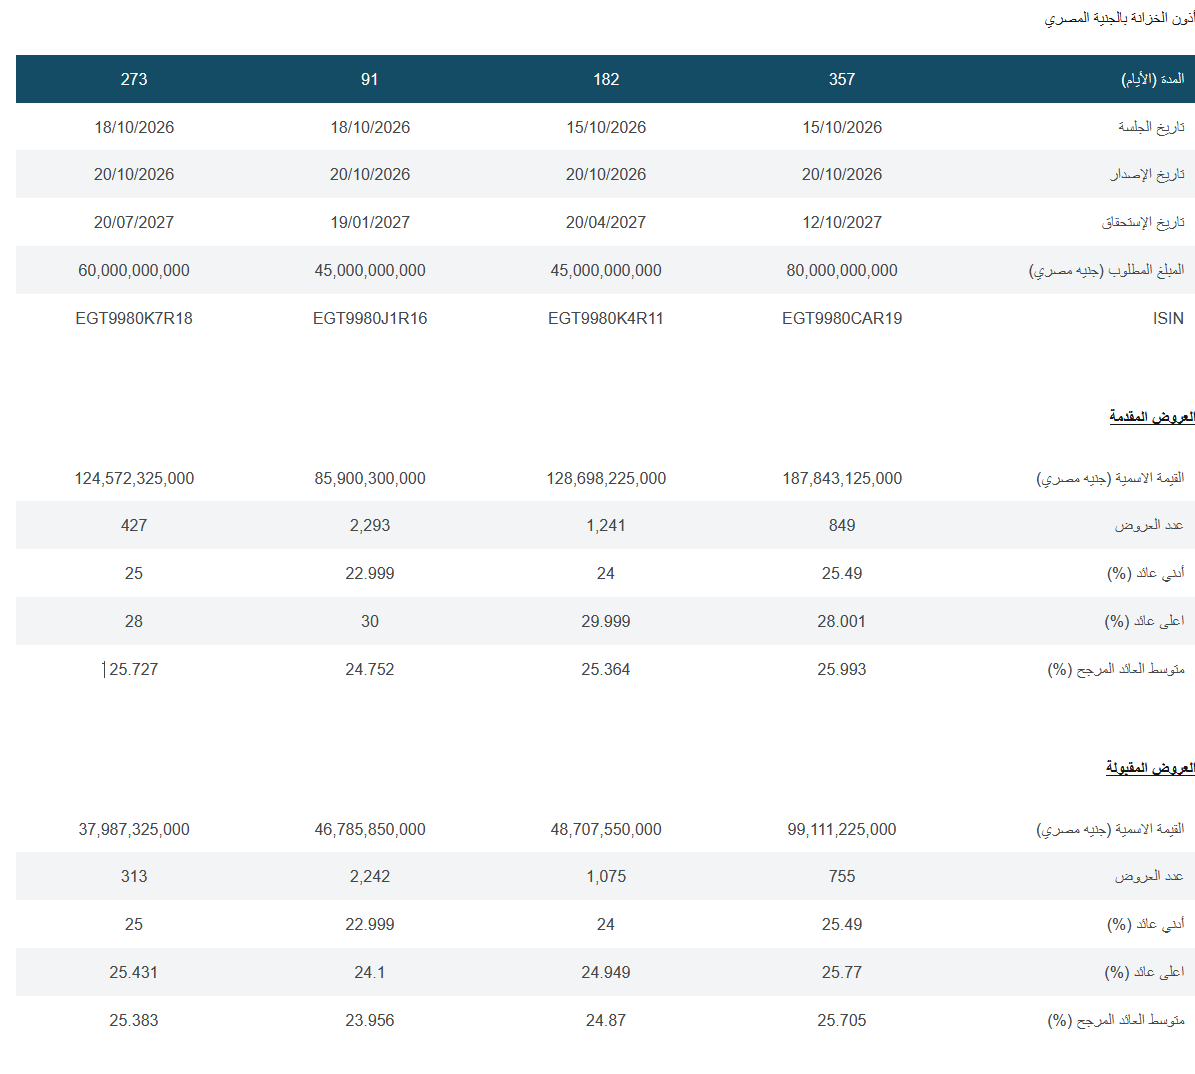Click required amount 60,000,000,000

(x=134, y=271)
